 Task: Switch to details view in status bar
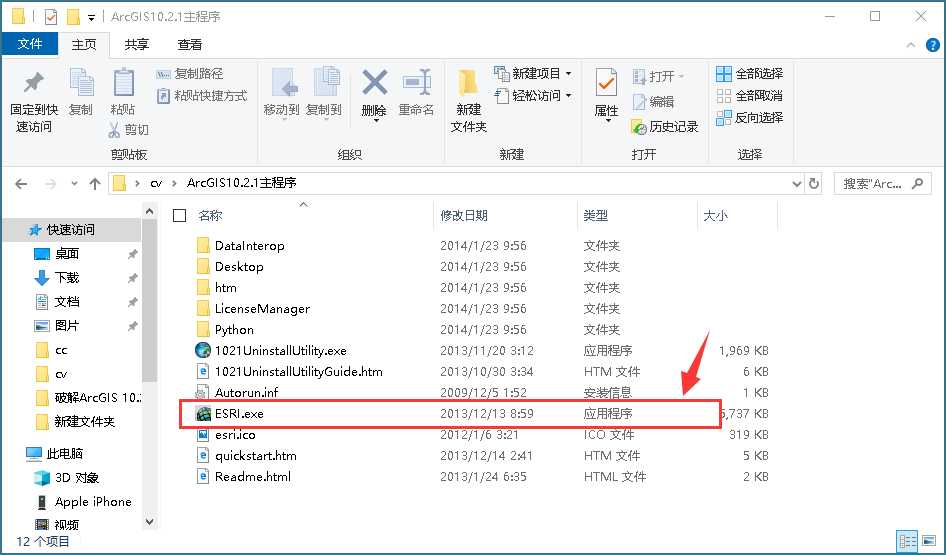coord(907,541)
